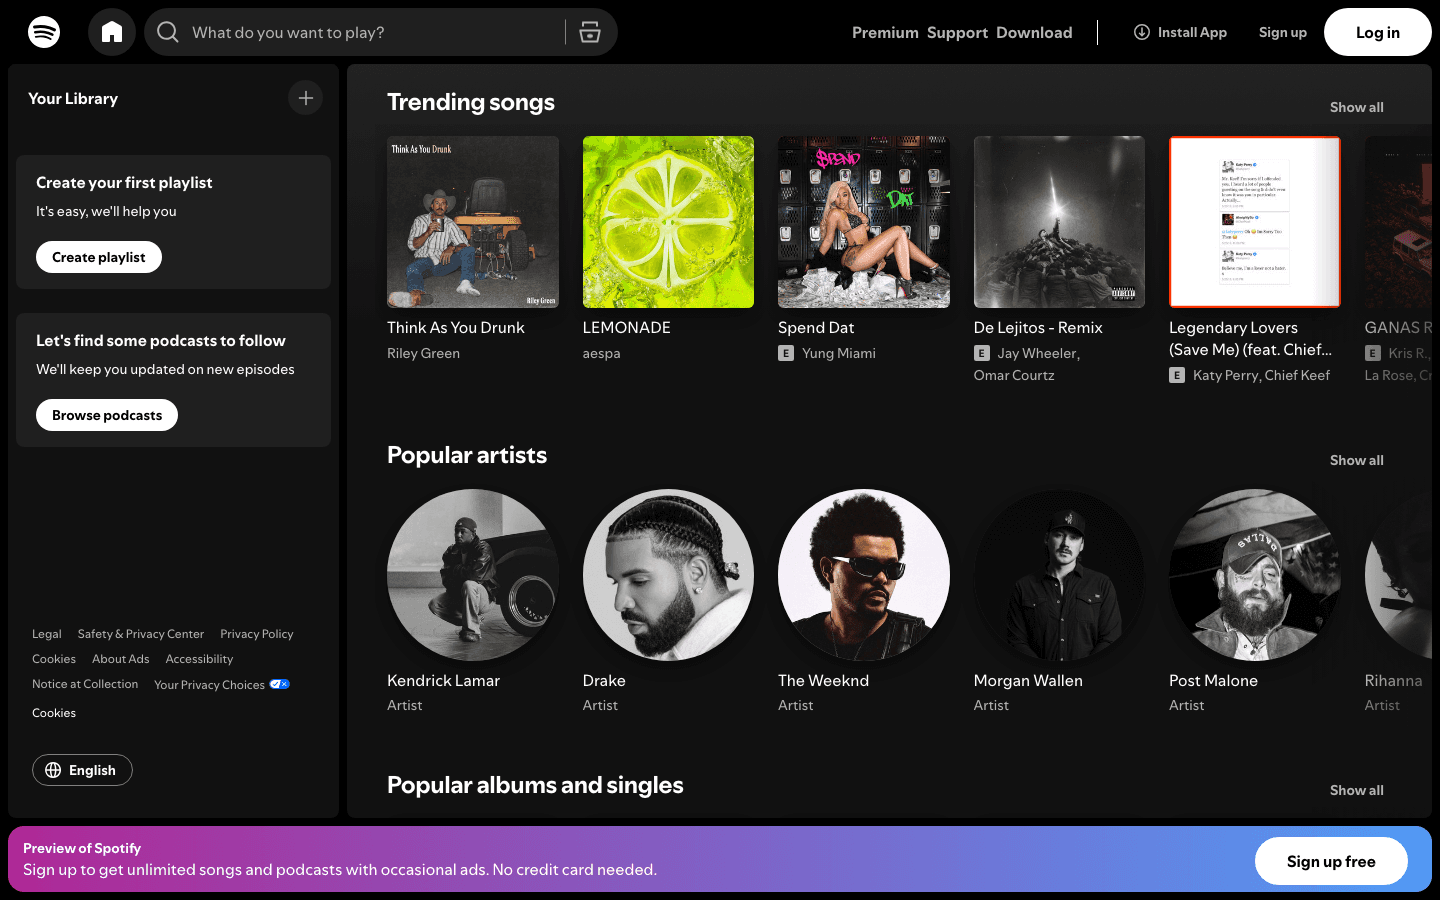Click Create playlist button
This screenshot has width=1440, height=900.
point(99,257)
